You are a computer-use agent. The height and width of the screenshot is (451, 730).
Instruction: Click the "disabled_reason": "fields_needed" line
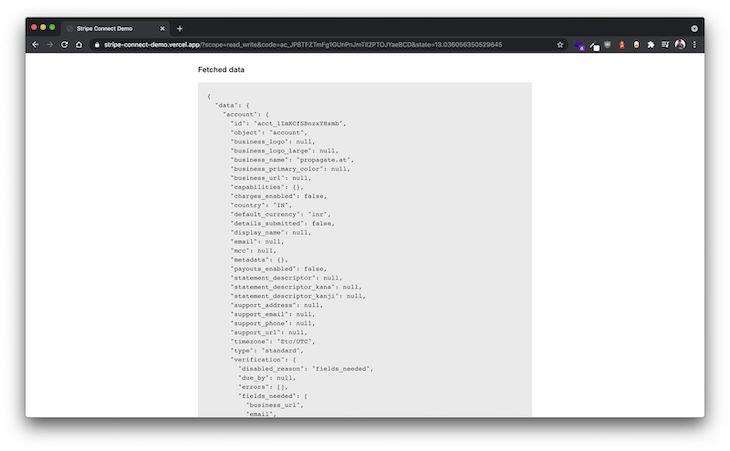point(305,369)
